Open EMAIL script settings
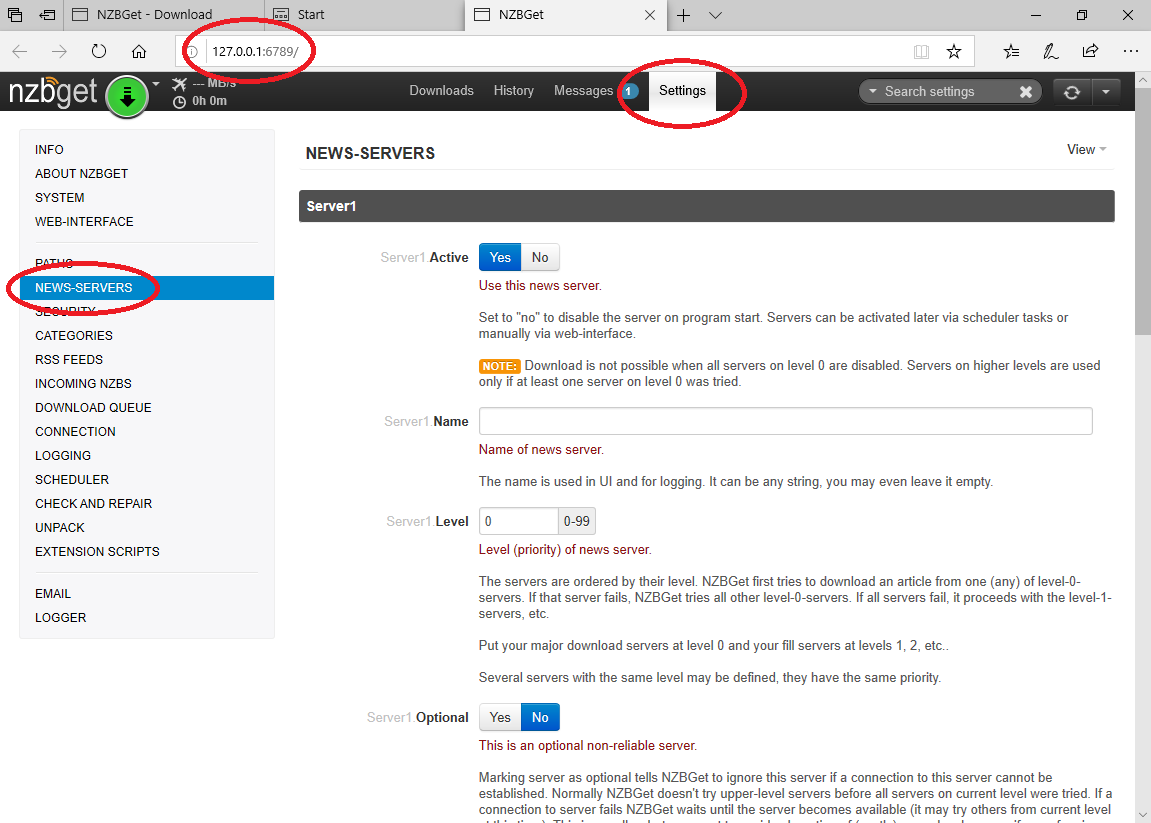 53,593
